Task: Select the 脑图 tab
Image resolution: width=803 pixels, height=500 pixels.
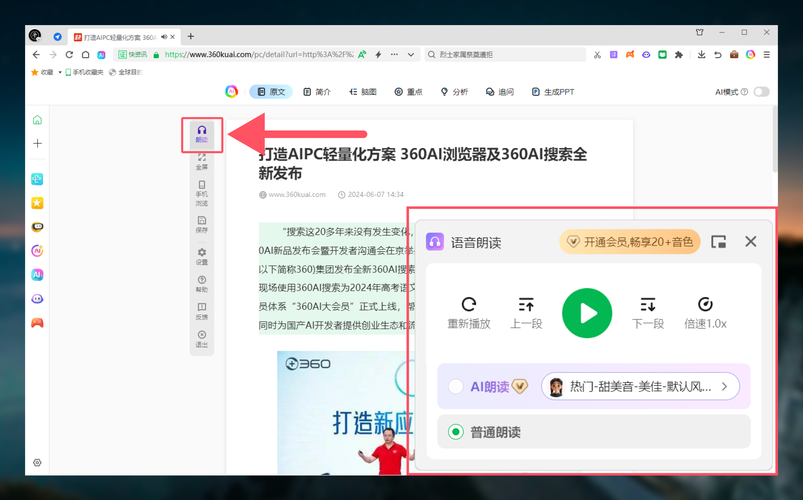Action: click(x=363, y=92)
